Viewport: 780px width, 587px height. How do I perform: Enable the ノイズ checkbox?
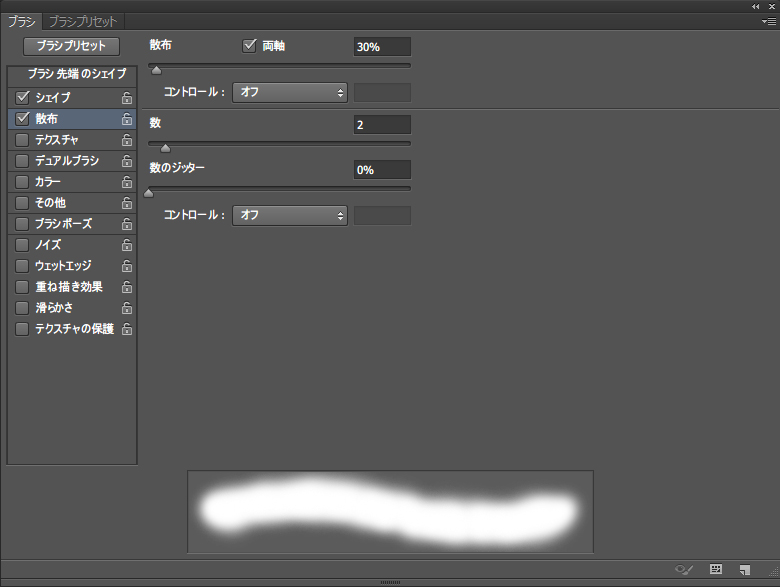22,245
